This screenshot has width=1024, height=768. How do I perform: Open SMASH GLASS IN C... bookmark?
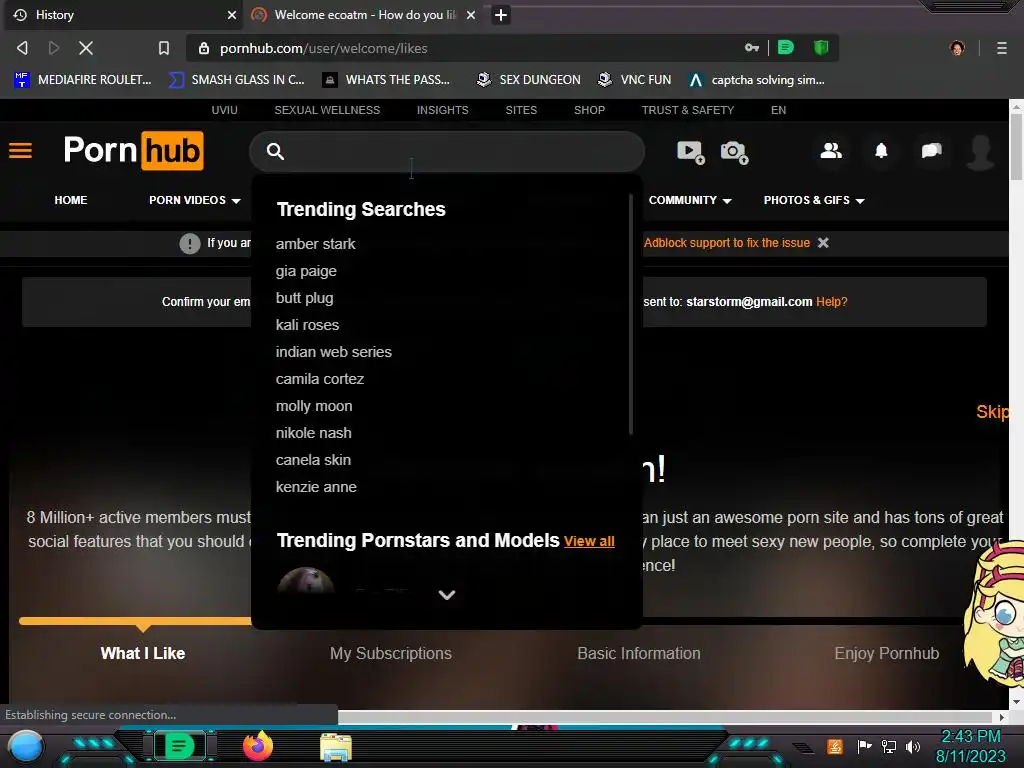click(x=236, y=80)
